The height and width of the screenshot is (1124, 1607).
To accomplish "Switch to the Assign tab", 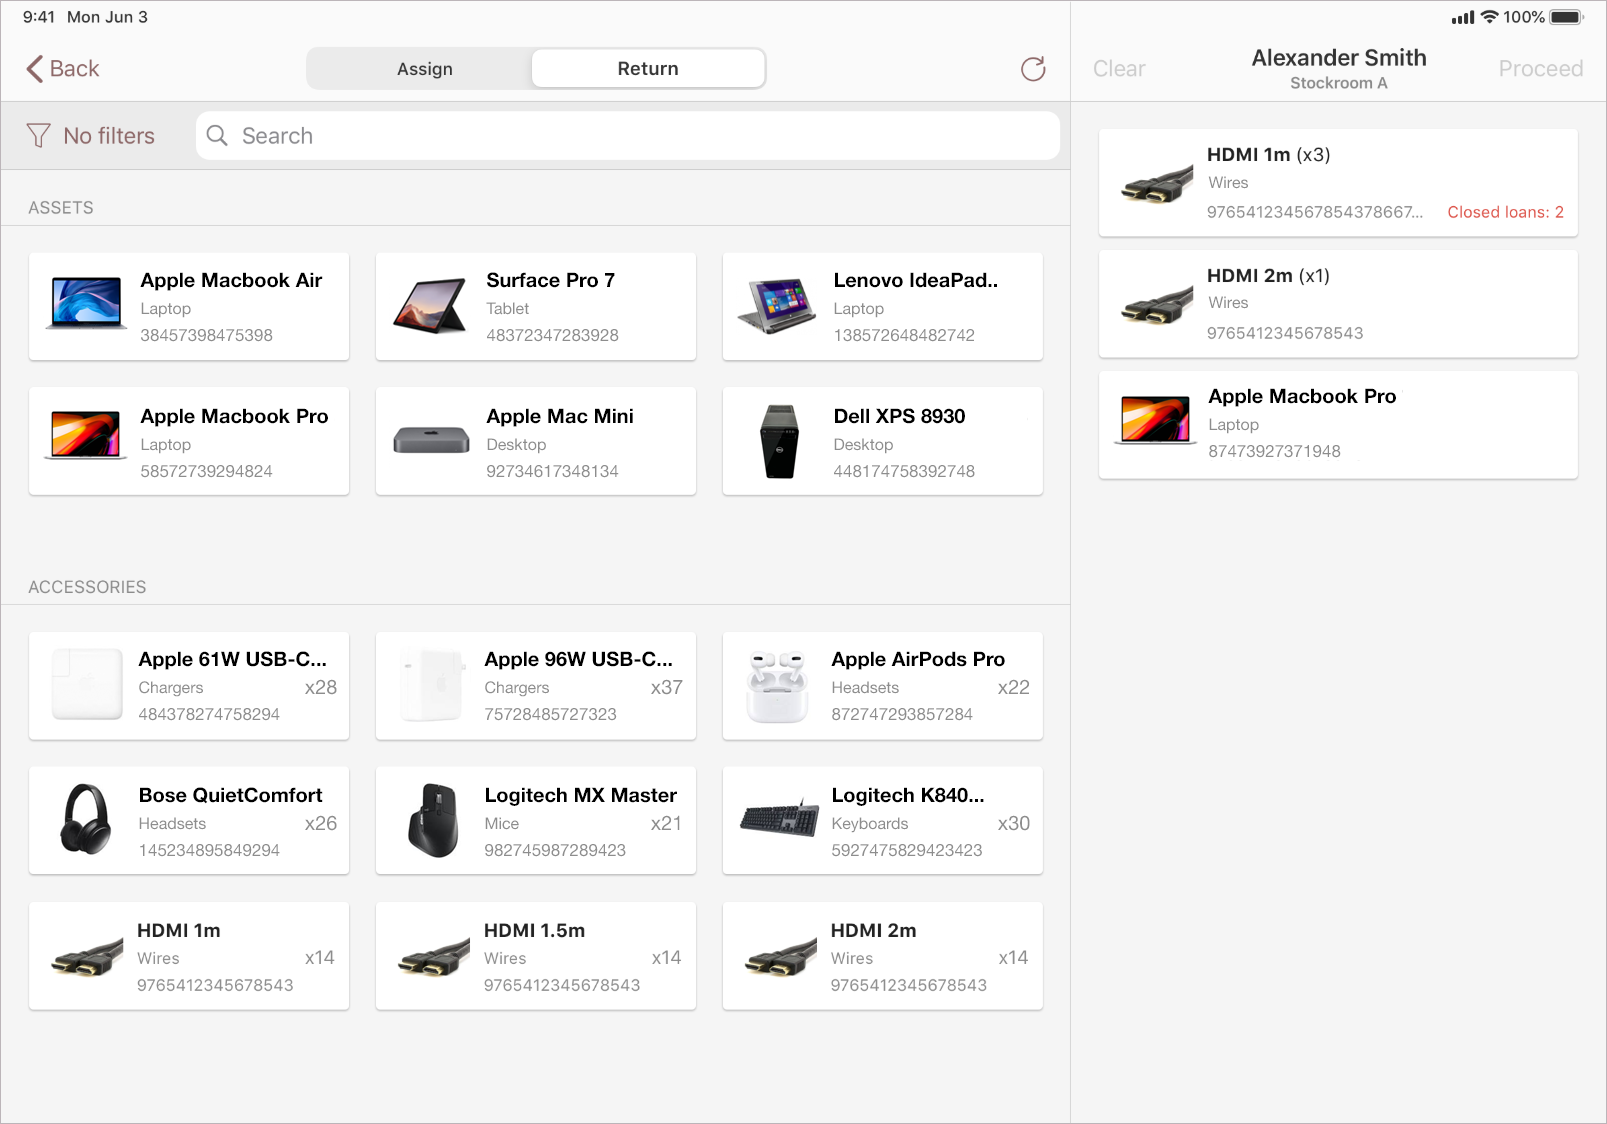I will coord(424,69).
